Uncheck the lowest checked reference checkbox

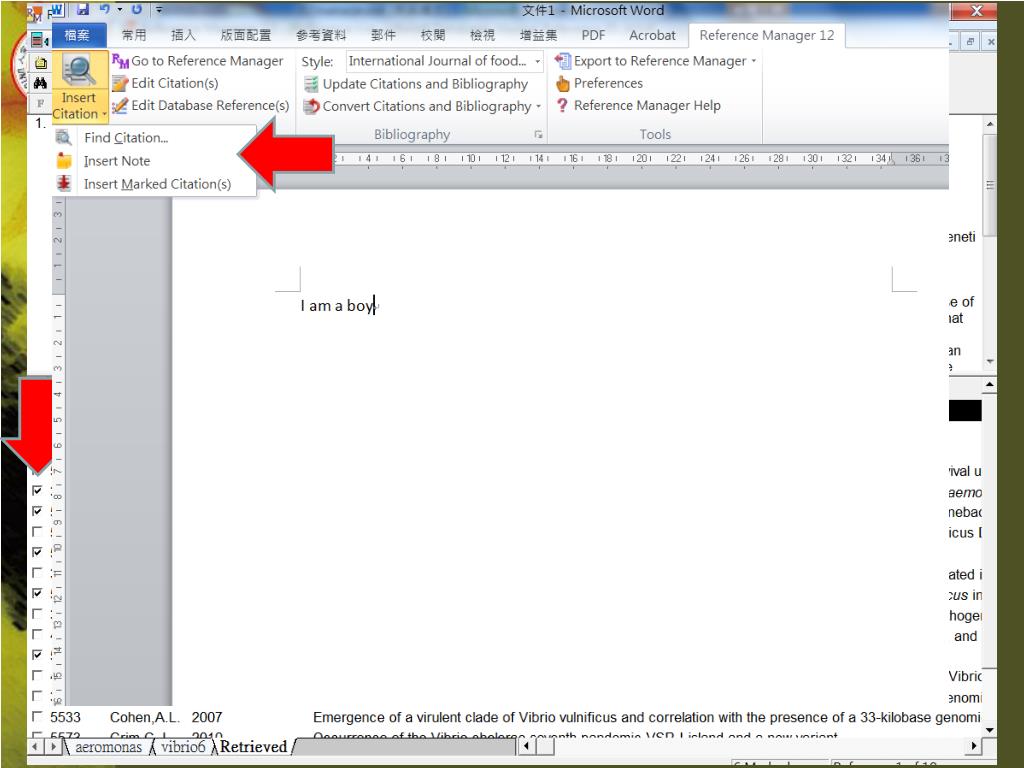[x=37, y=654]
